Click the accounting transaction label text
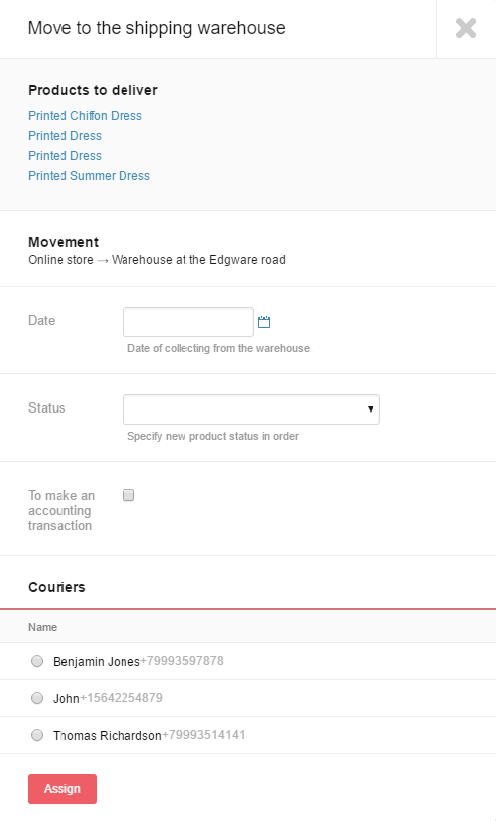The width and height of the screenshot is (496, 821). [x=61, y=510]
